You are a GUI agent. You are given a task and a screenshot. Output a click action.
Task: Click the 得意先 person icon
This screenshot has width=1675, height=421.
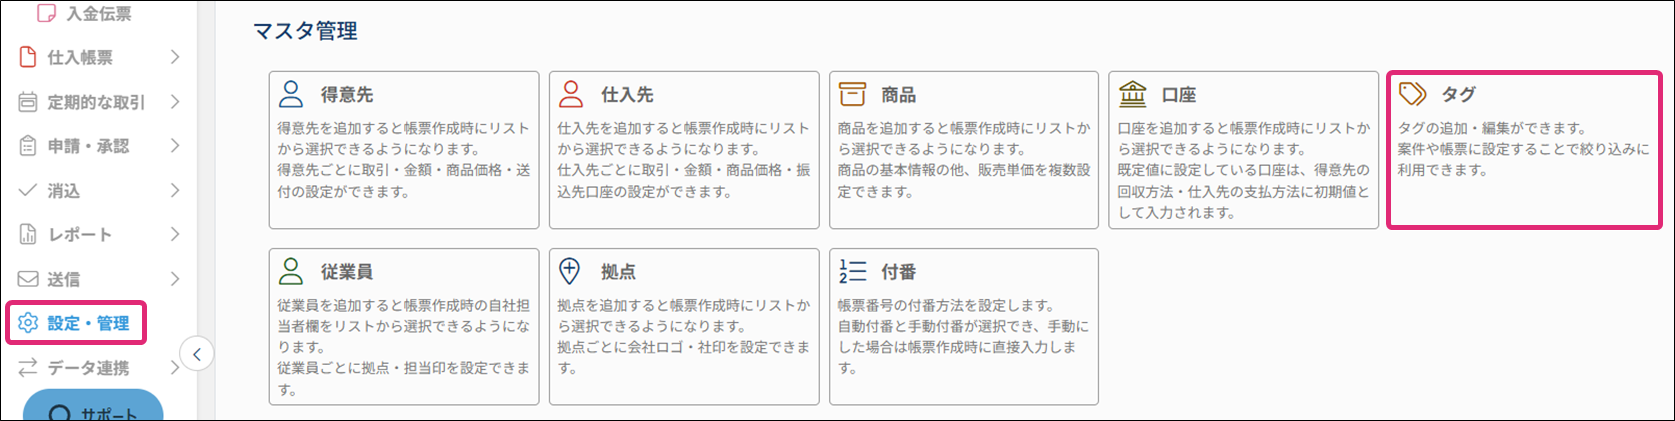[291, 94]
